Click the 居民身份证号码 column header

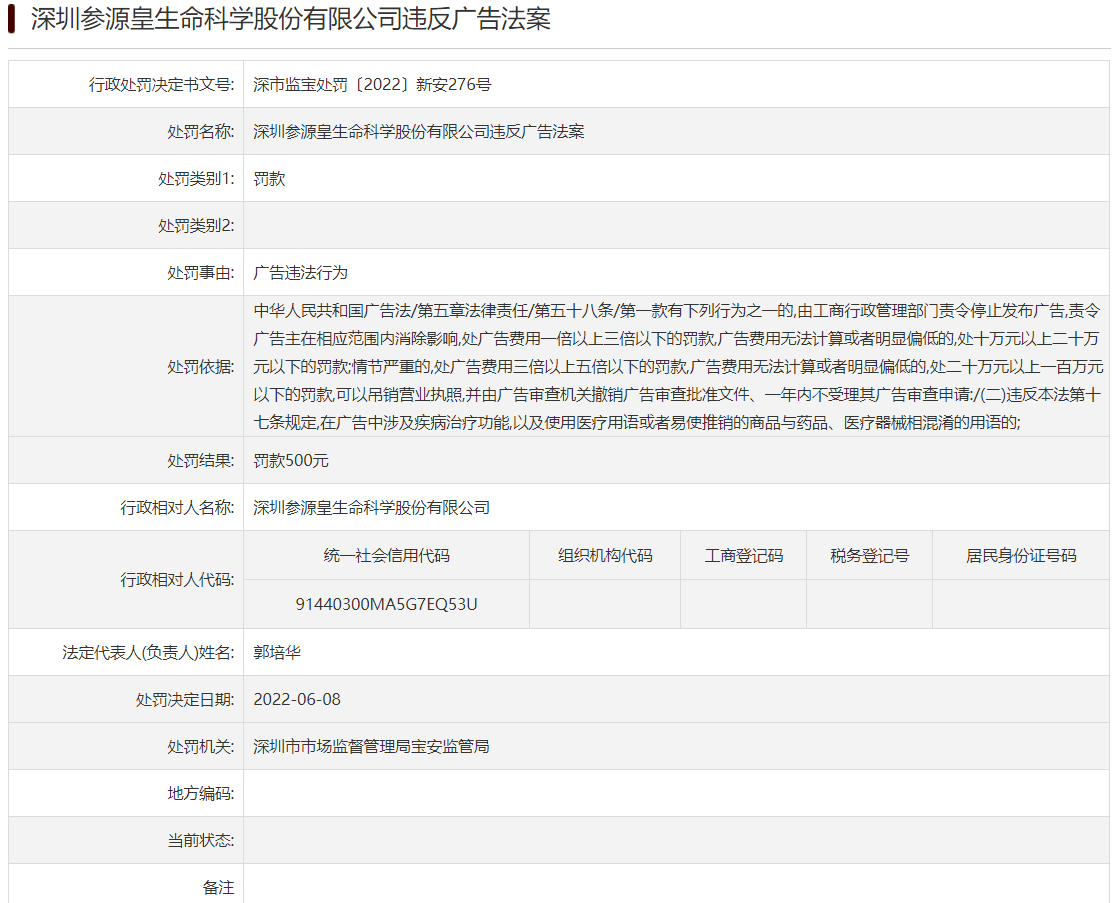point(1021,556)
